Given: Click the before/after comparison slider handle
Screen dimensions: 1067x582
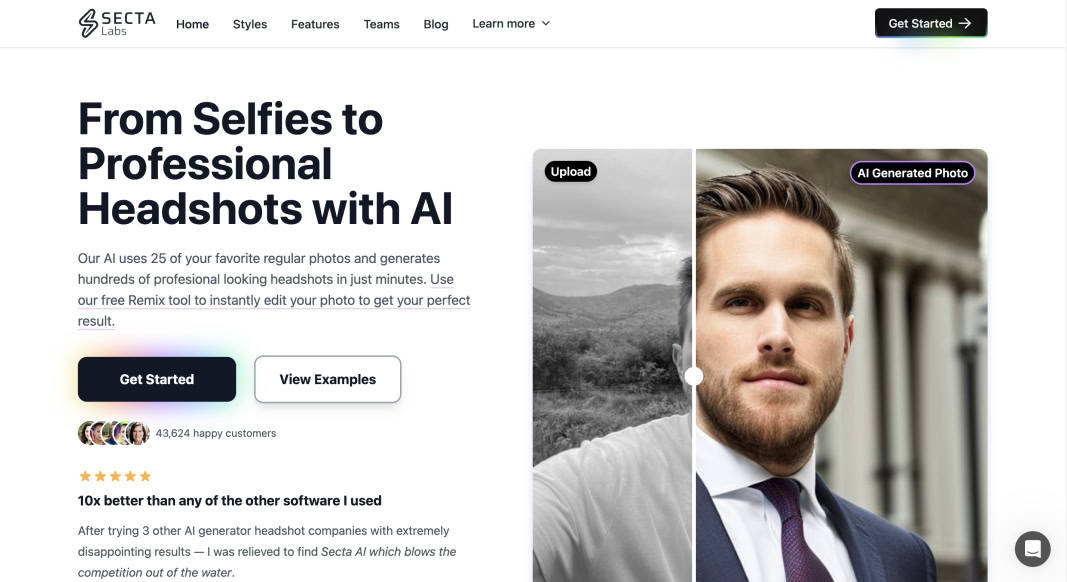Looking at the screenshot, I should point(693,376).
